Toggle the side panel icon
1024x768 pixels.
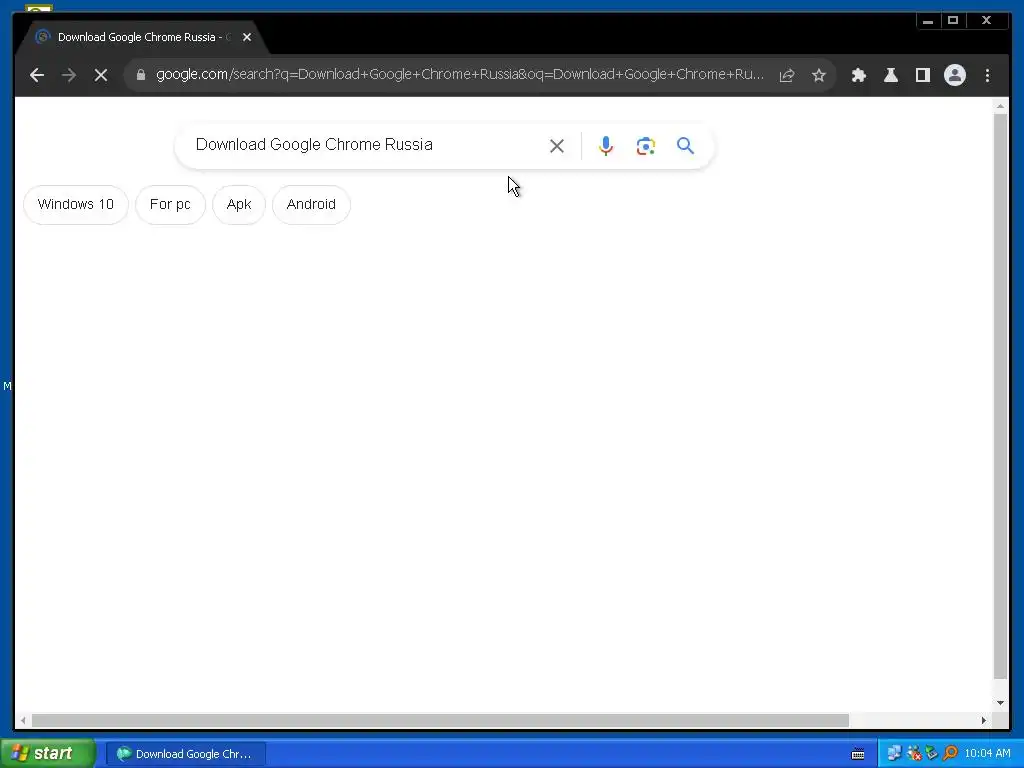tap(923, 75)
